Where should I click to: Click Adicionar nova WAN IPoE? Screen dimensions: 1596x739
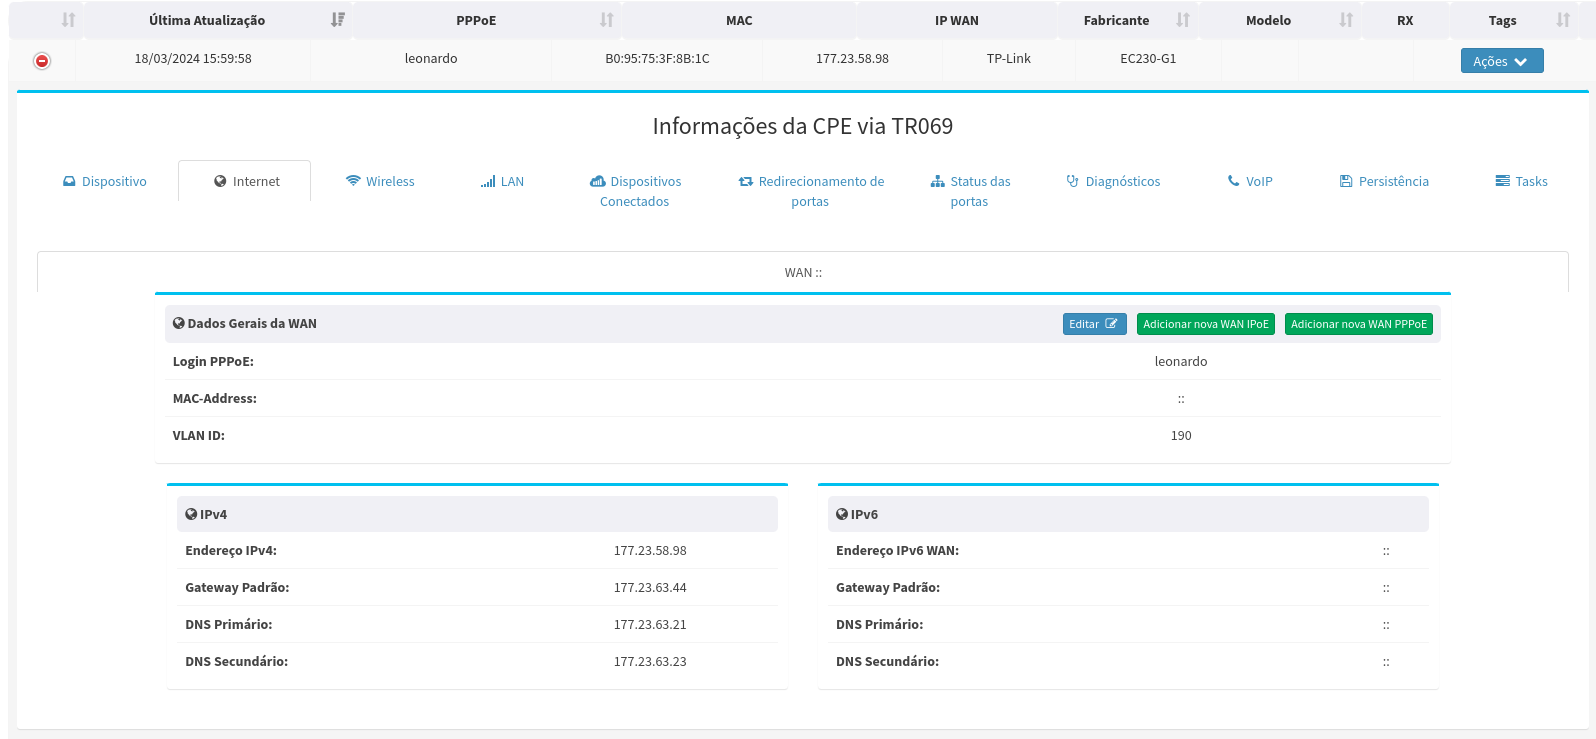(1206, 324)
